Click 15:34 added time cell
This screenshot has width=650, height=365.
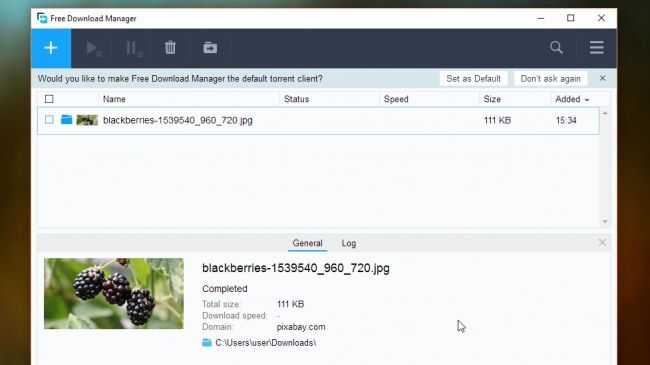(566, 120)
